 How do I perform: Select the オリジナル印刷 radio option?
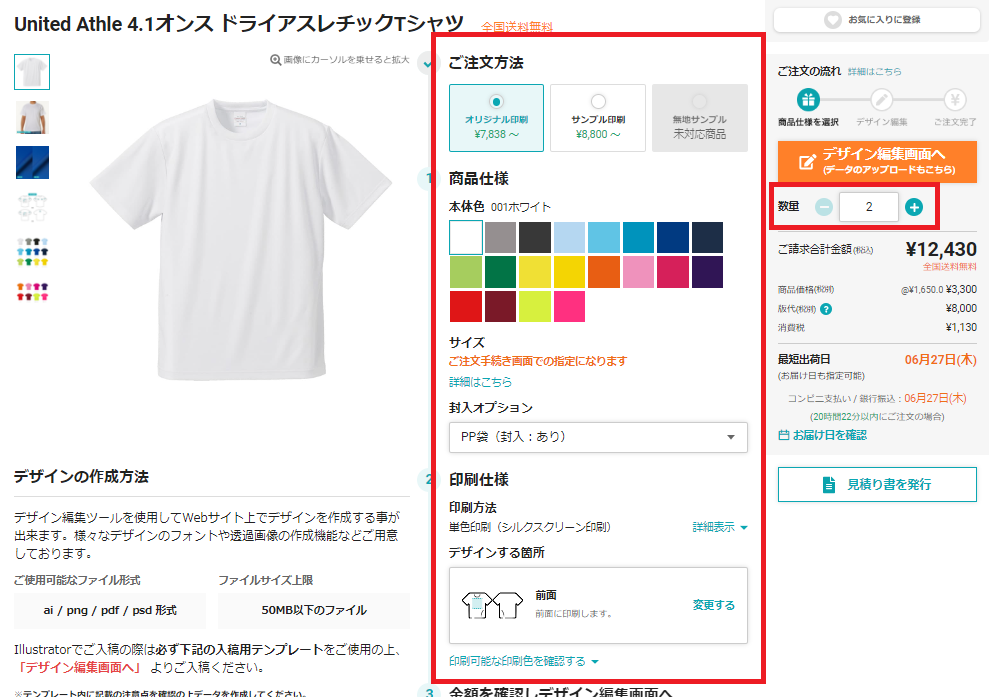pos(496,102)
